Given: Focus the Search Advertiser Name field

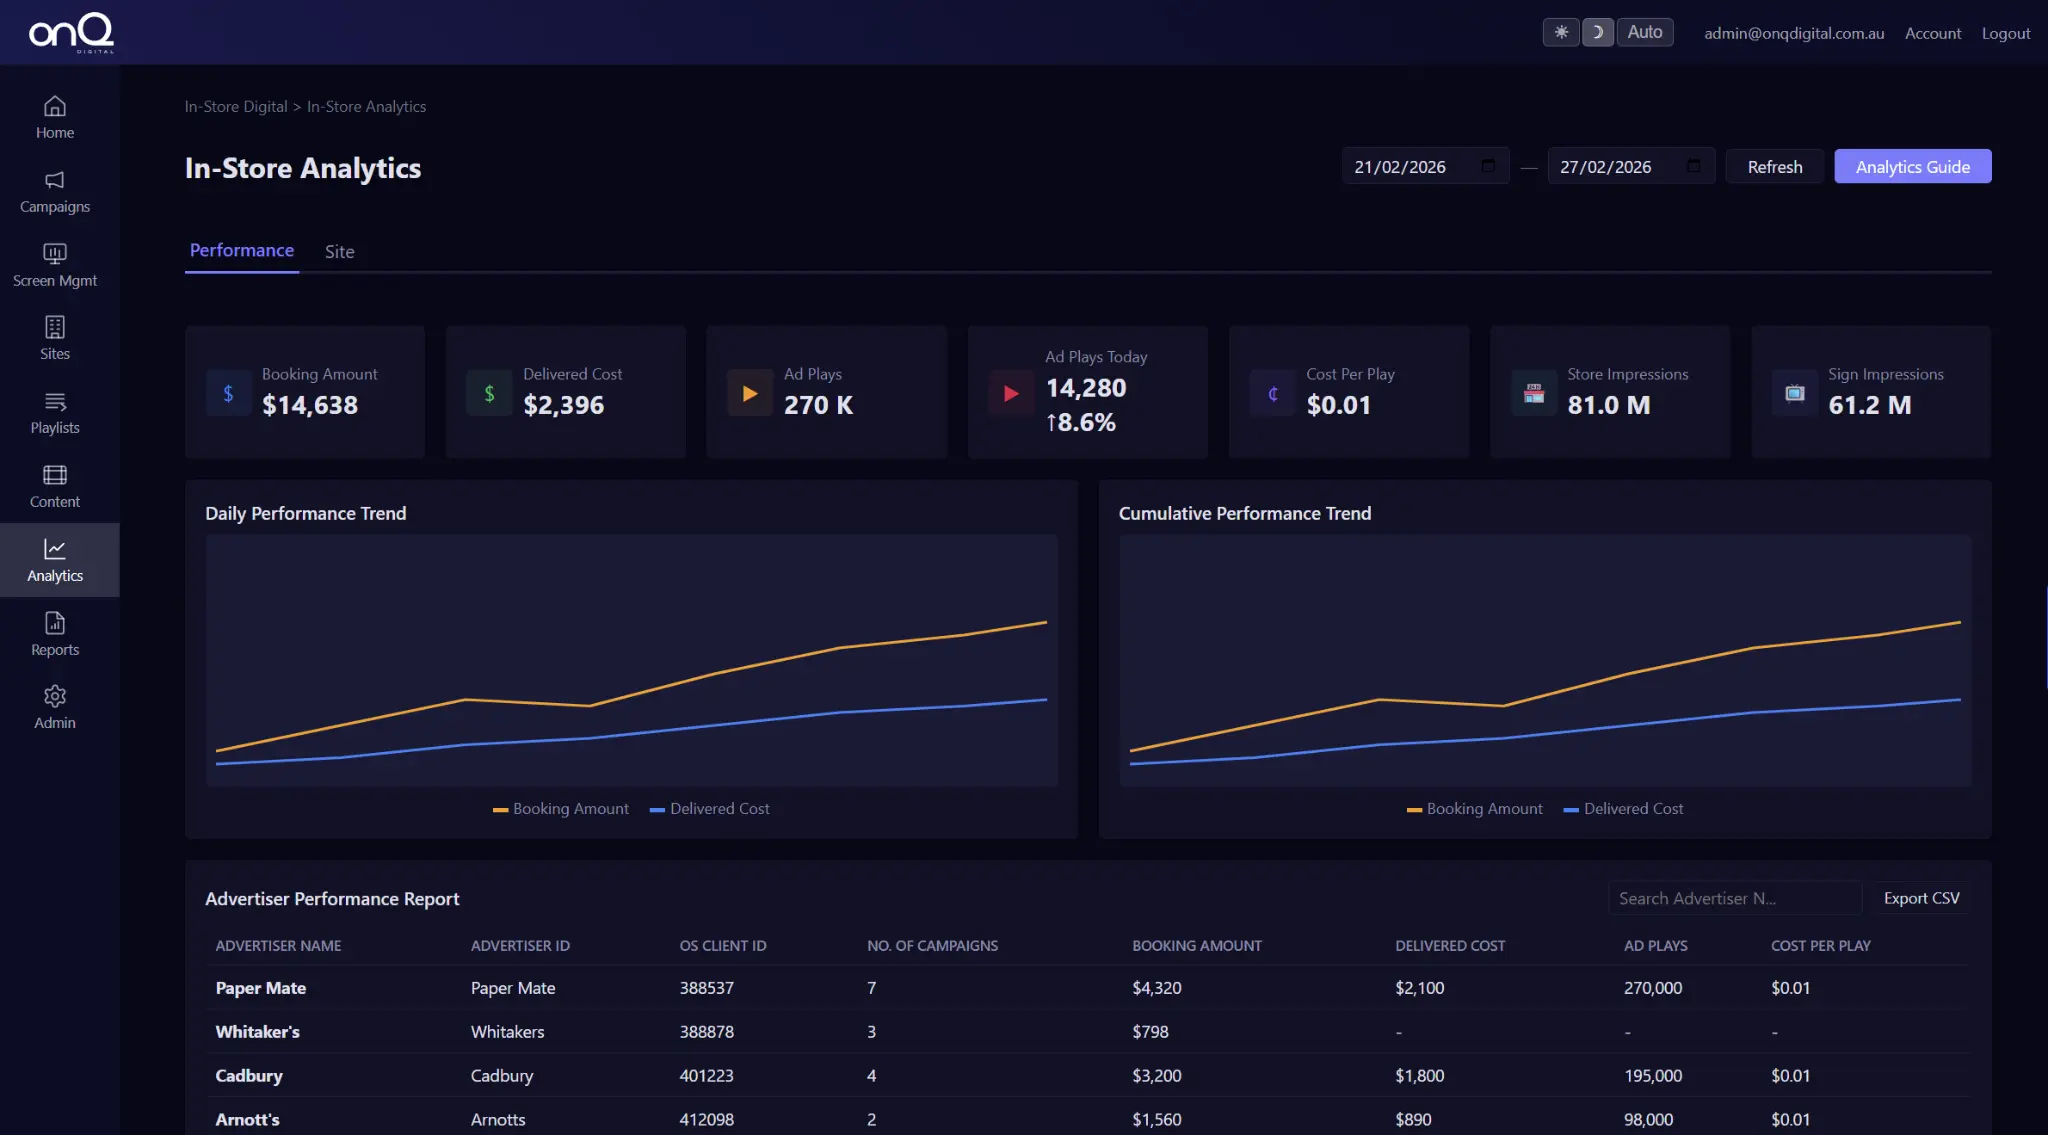Looking at the screenshot, I should coord(1733,898).
